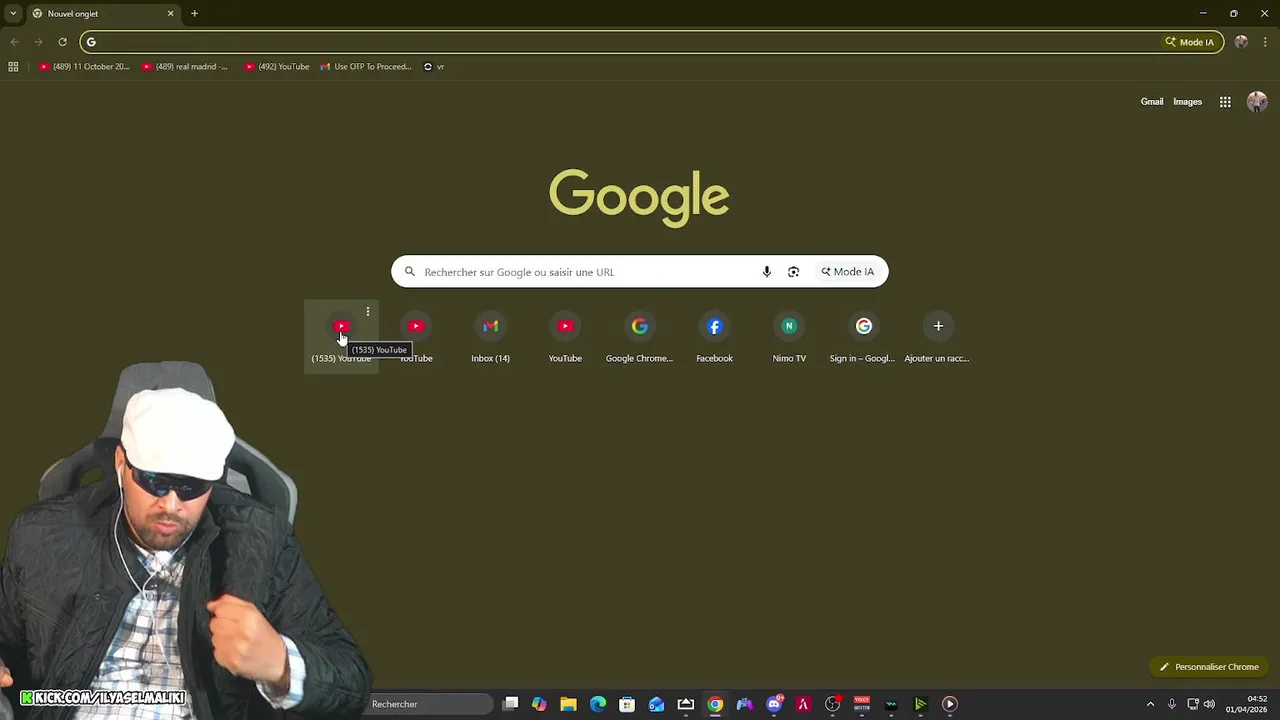
Task: Click the Mode IA button in search box
Action: click(848, 272)
